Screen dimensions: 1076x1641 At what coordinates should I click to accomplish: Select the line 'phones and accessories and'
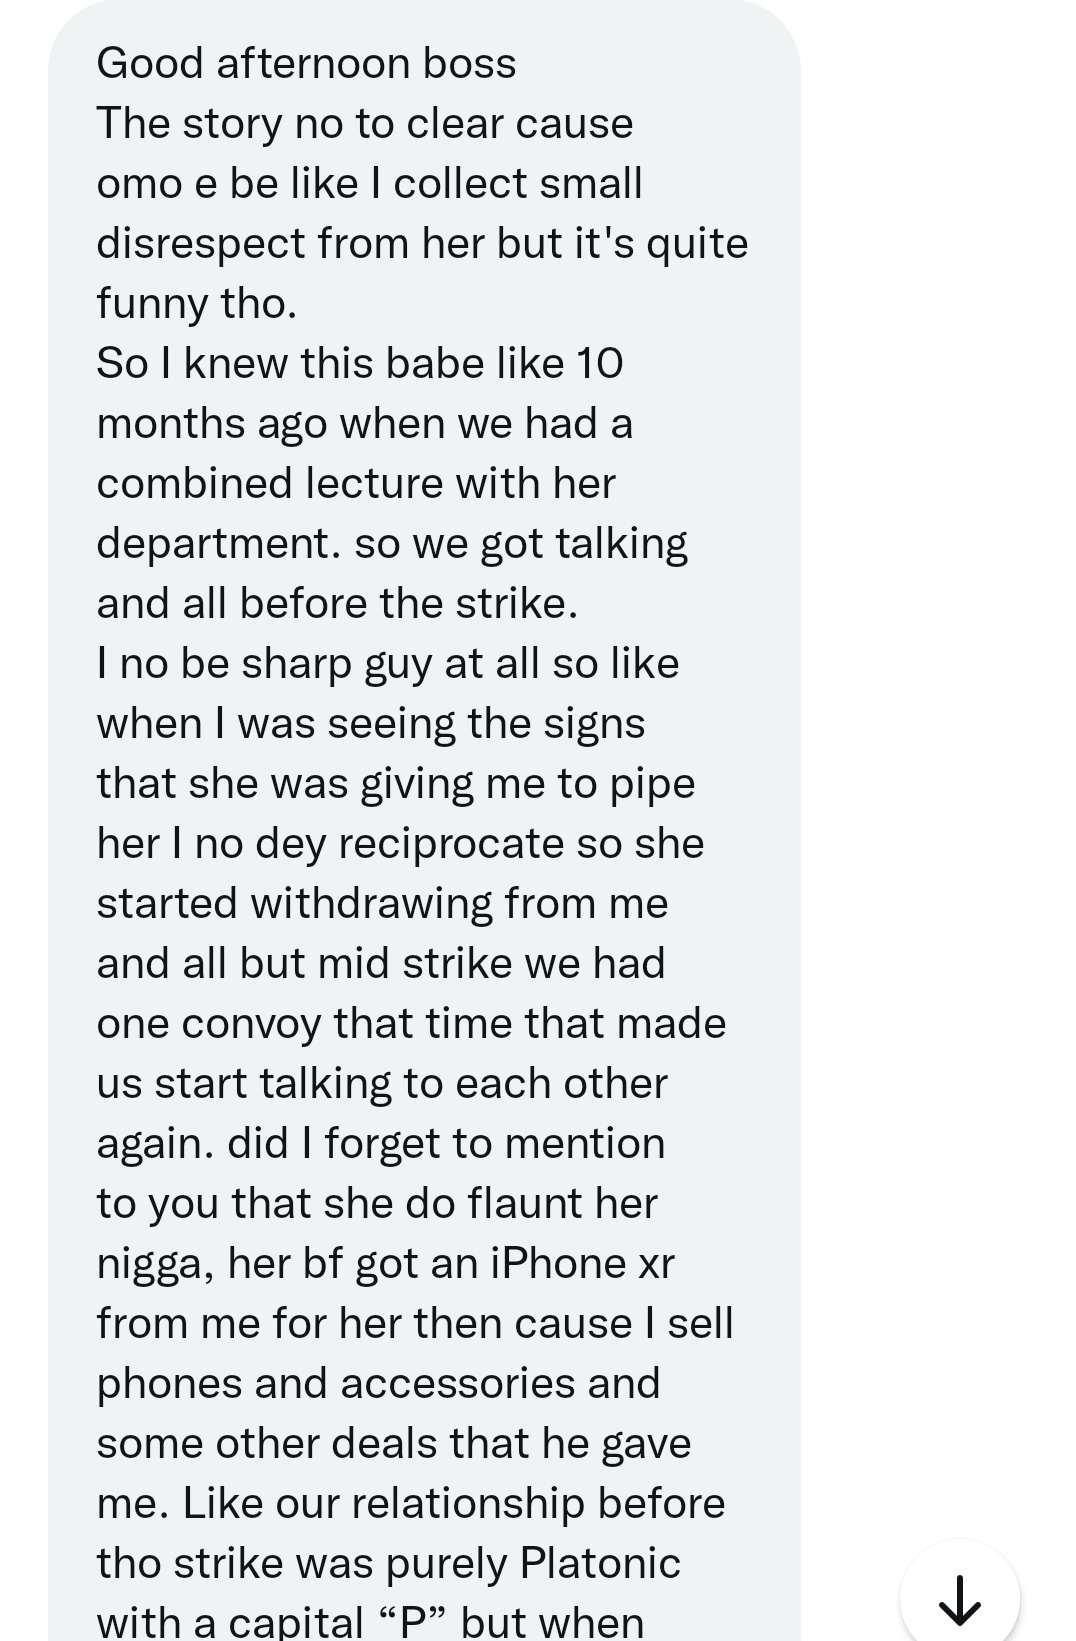[x=378, y=1384]
